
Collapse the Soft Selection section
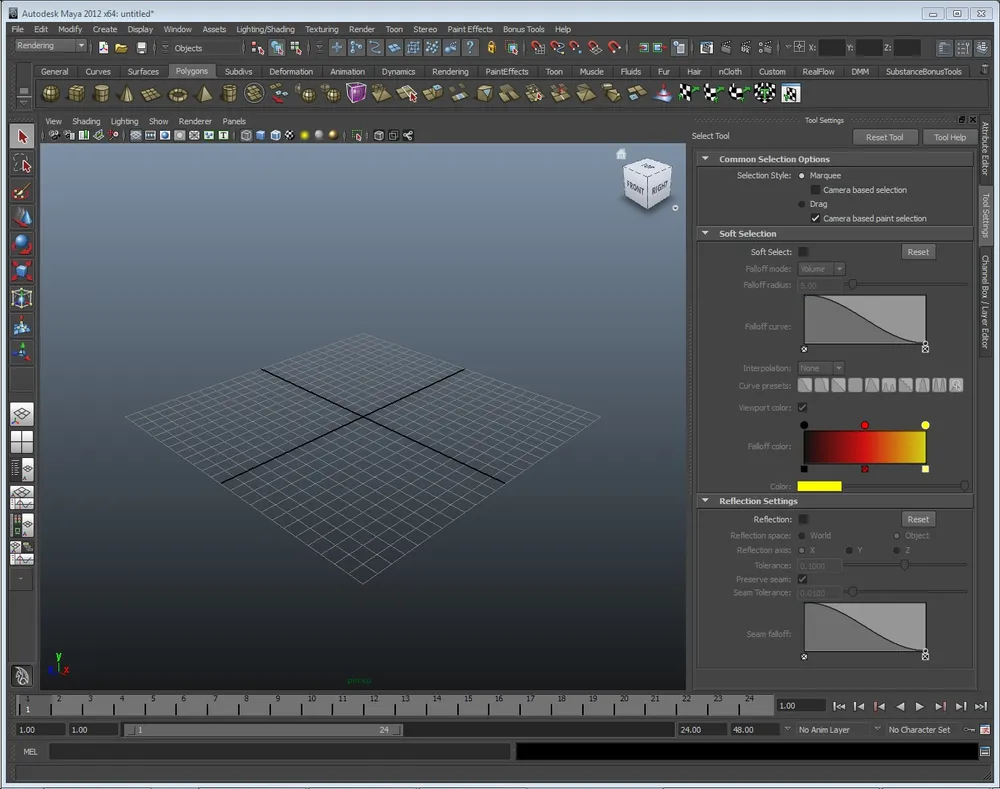coord(704,234)
